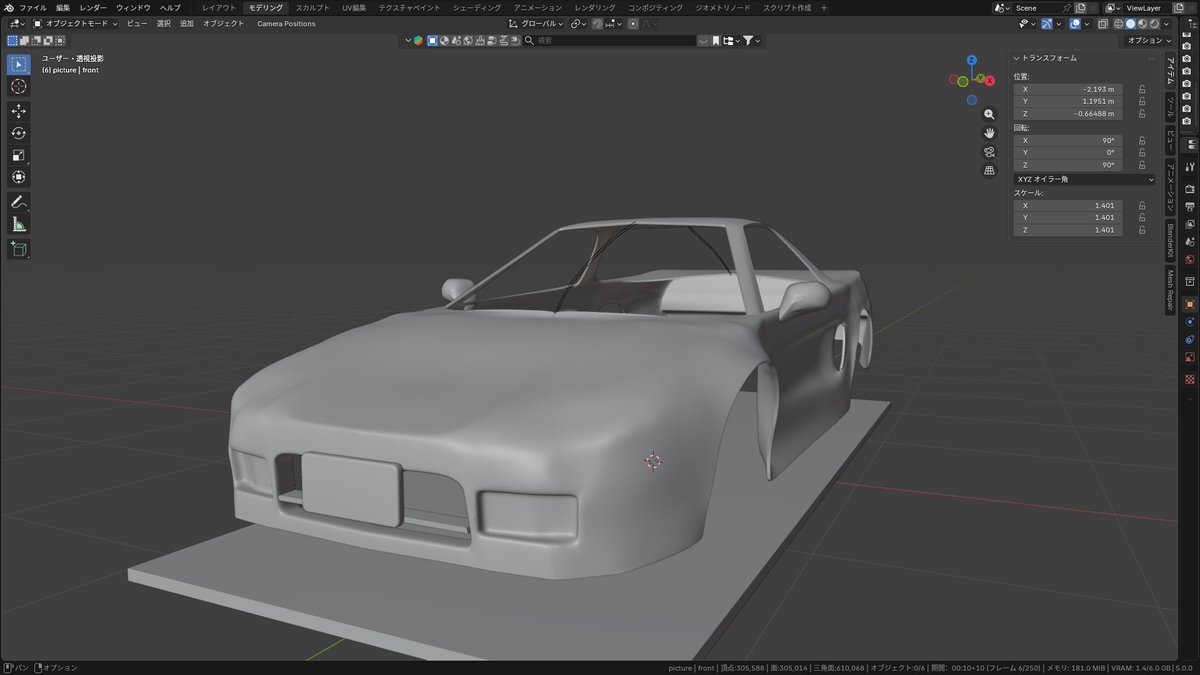This screenshot has height=675, width=1200.
Task: Select the Add Cube tool
Action: [x=19, y=248]
